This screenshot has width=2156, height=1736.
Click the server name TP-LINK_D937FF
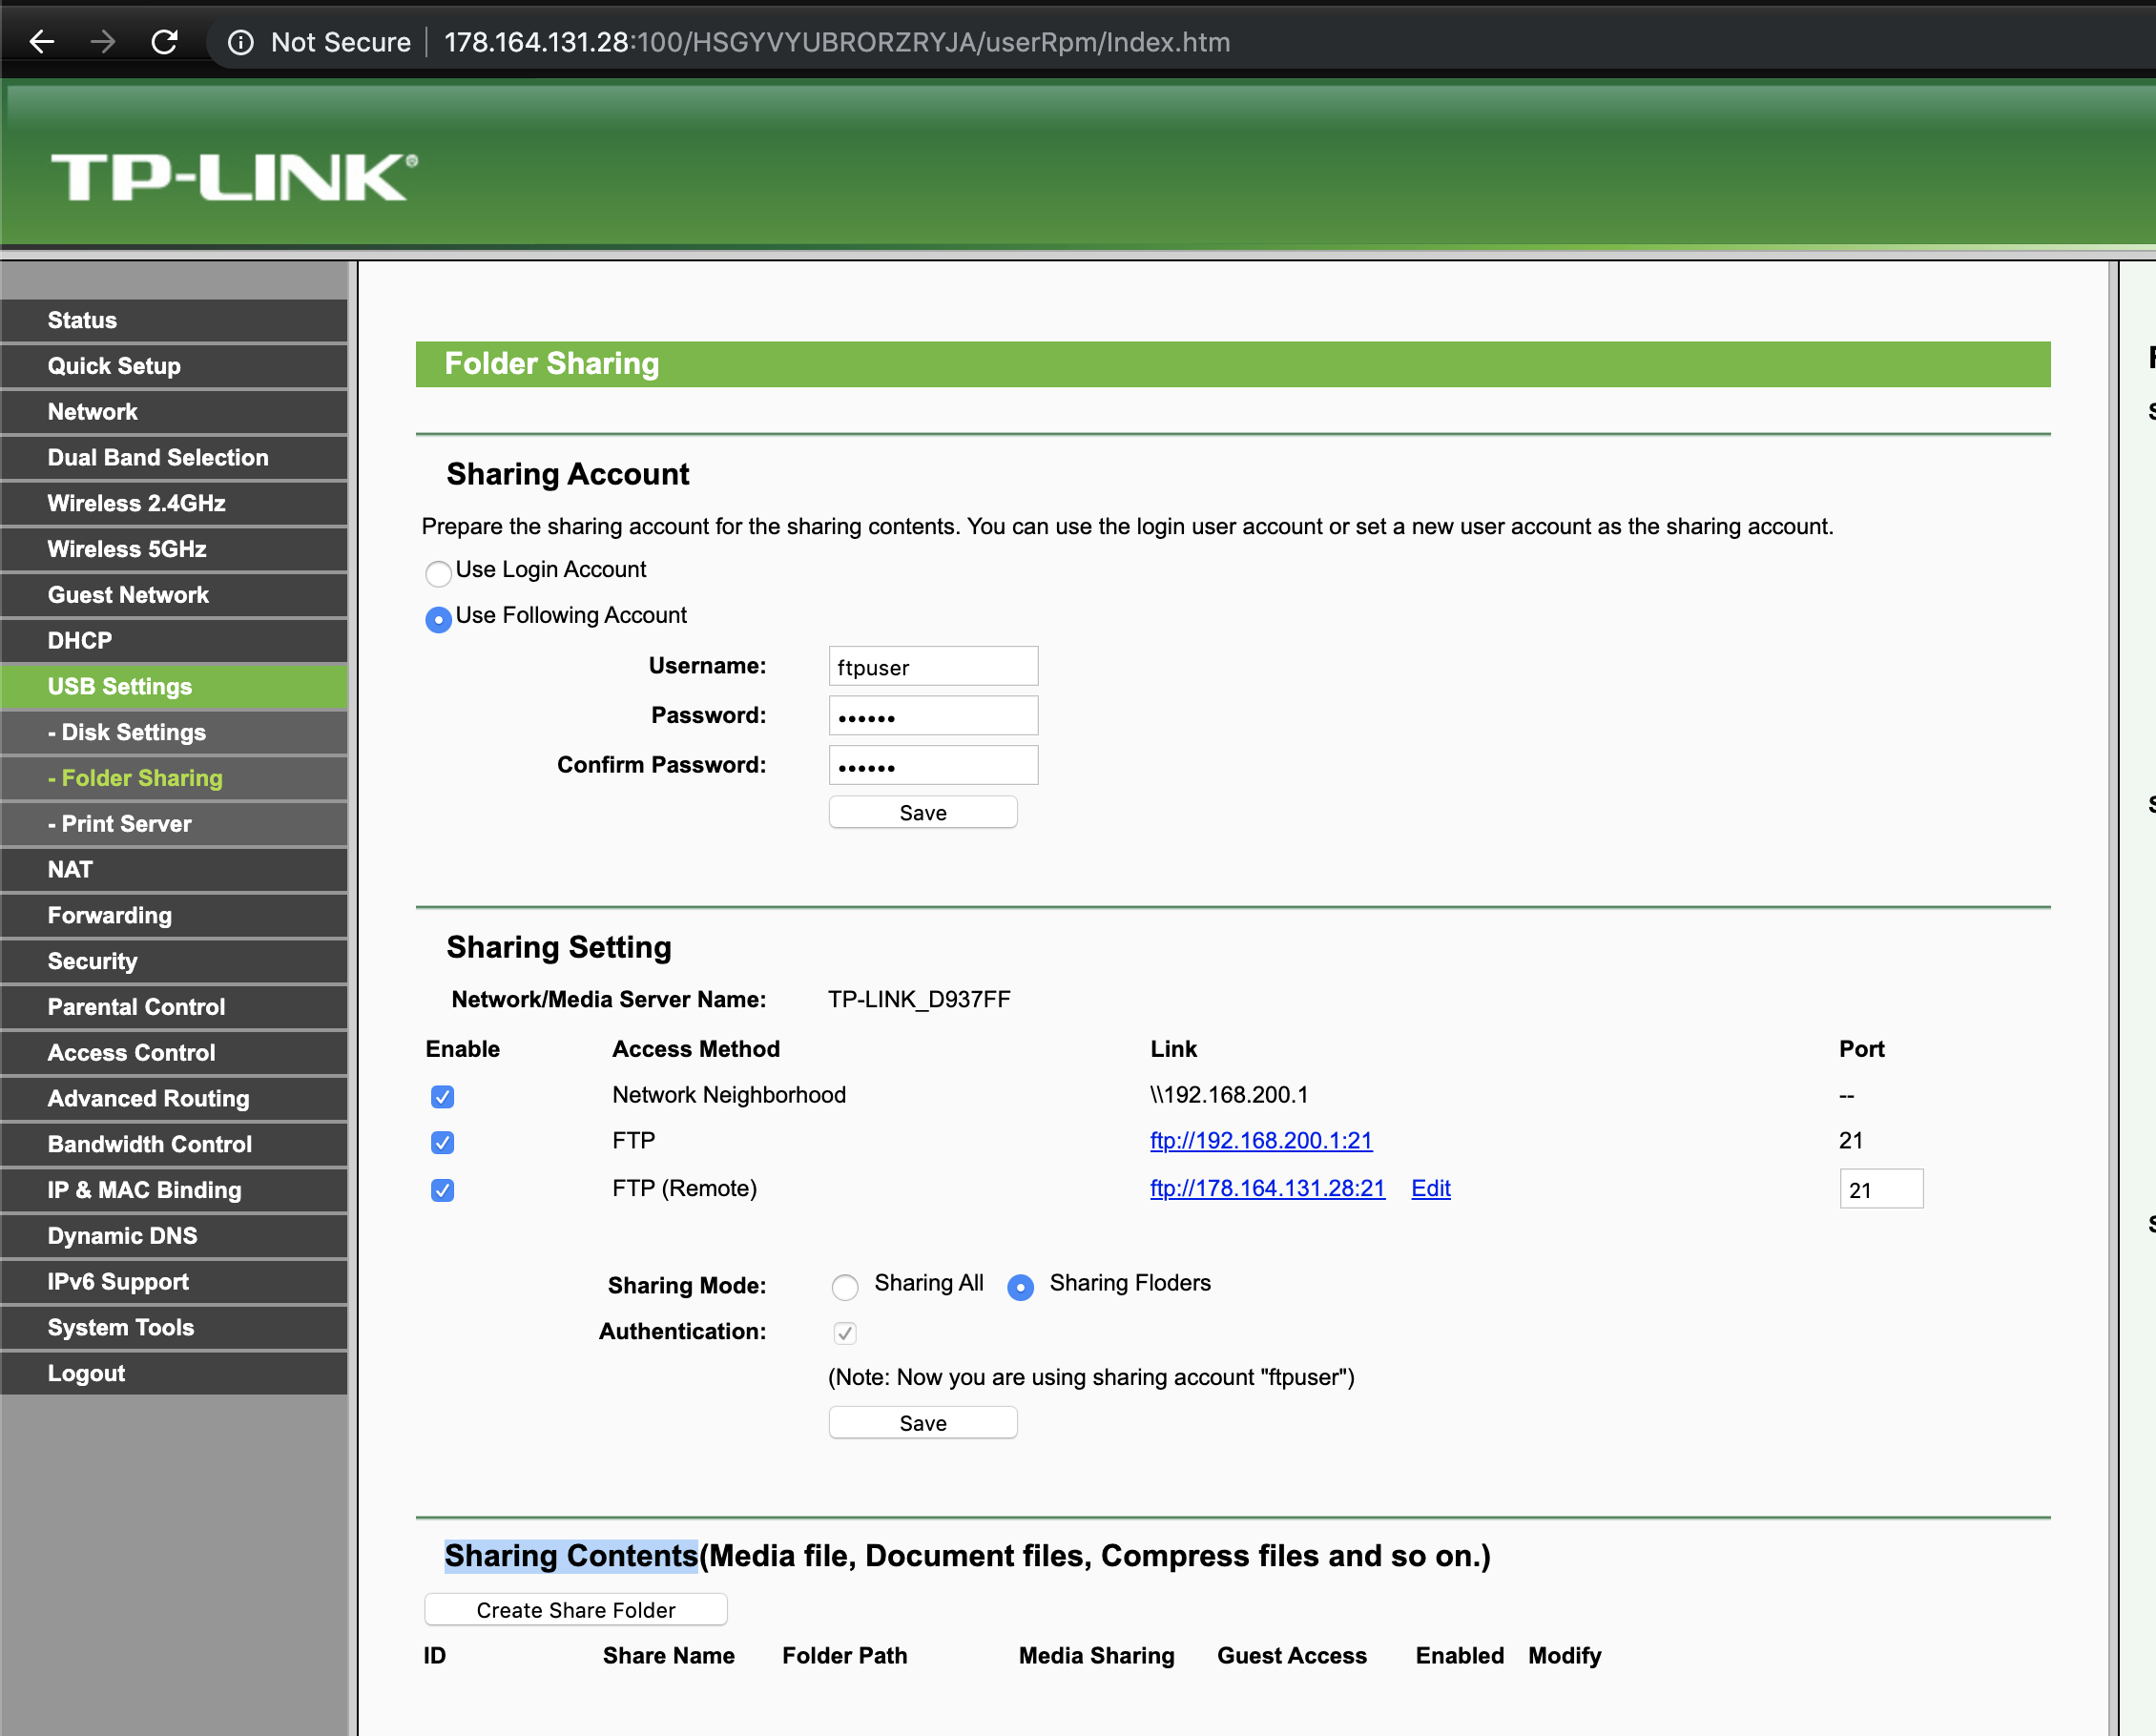pyautogui.click(x=919, y=1000)
